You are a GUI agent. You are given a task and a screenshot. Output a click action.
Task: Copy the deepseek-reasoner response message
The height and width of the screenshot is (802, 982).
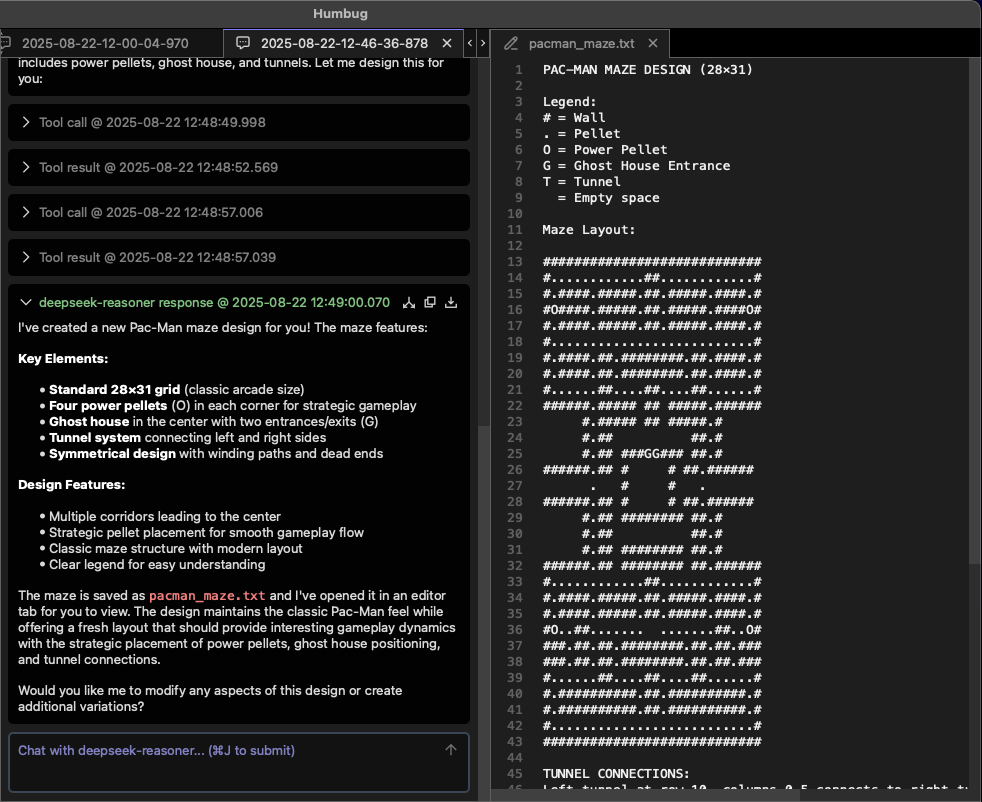(430, 302)
